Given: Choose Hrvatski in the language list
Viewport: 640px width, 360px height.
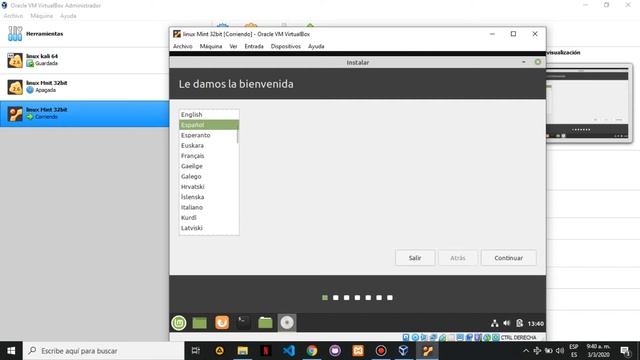Looking at the screenshot, I should pos(209,187).
